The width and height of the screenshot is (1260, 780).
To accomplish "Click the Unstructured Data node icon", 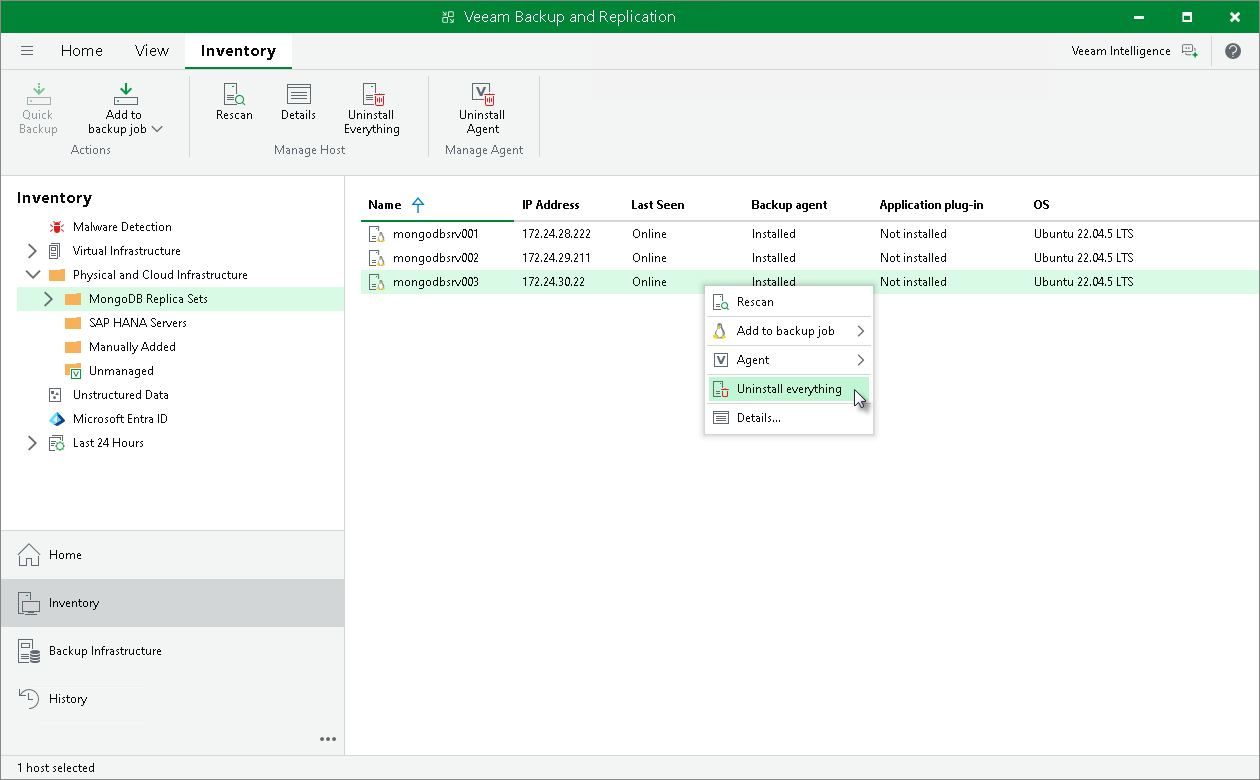I will (x=56, y=395).
